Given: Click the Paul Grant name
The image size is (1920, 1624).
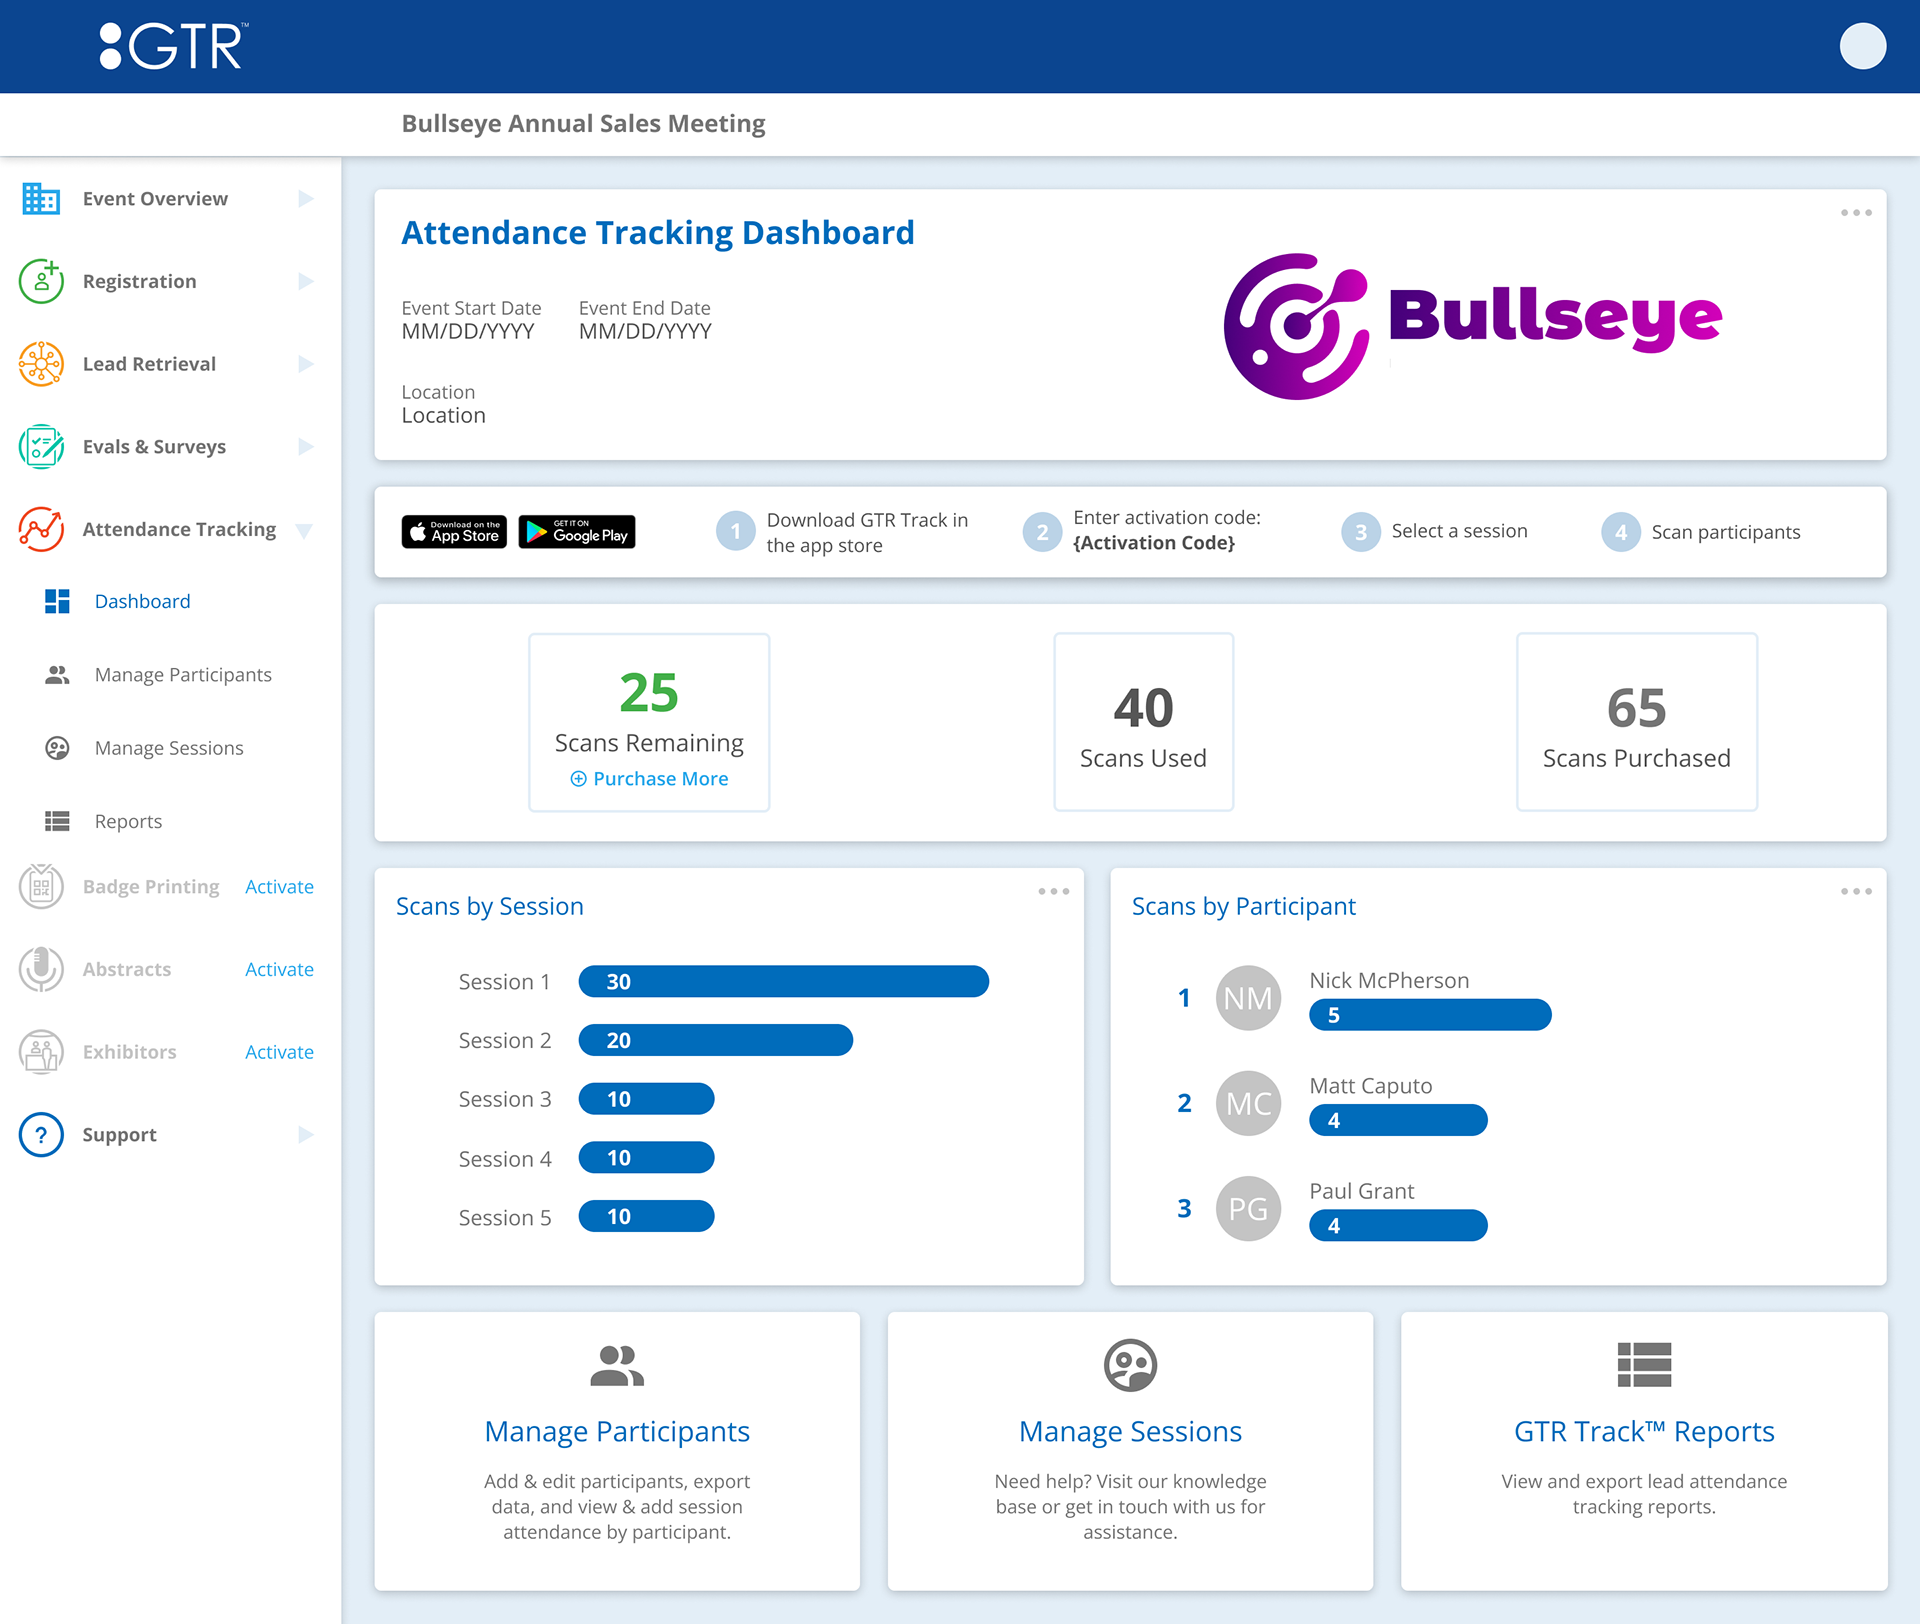Looking at the screenshot, I should pyautogui.click(x=1361, y=1191).
